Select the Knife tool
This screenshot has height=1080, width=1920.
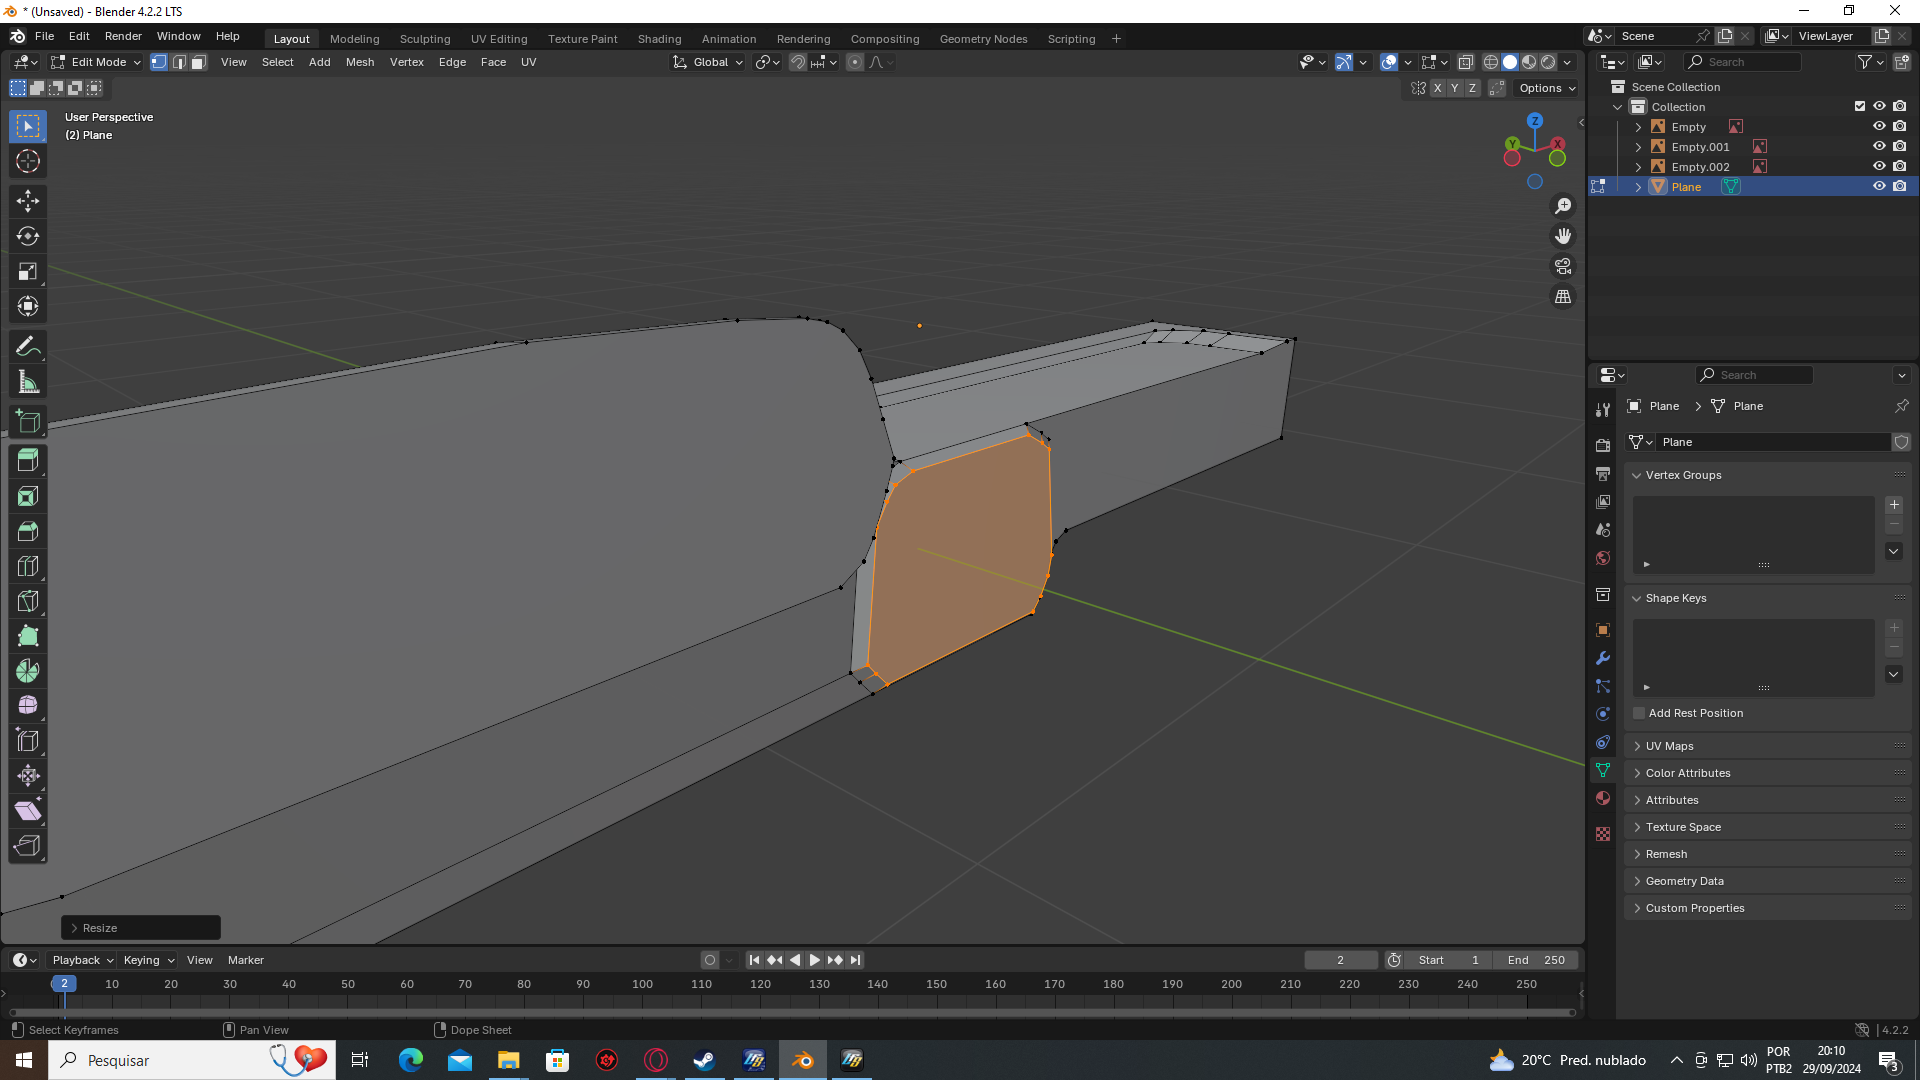[x=28, y=601]
